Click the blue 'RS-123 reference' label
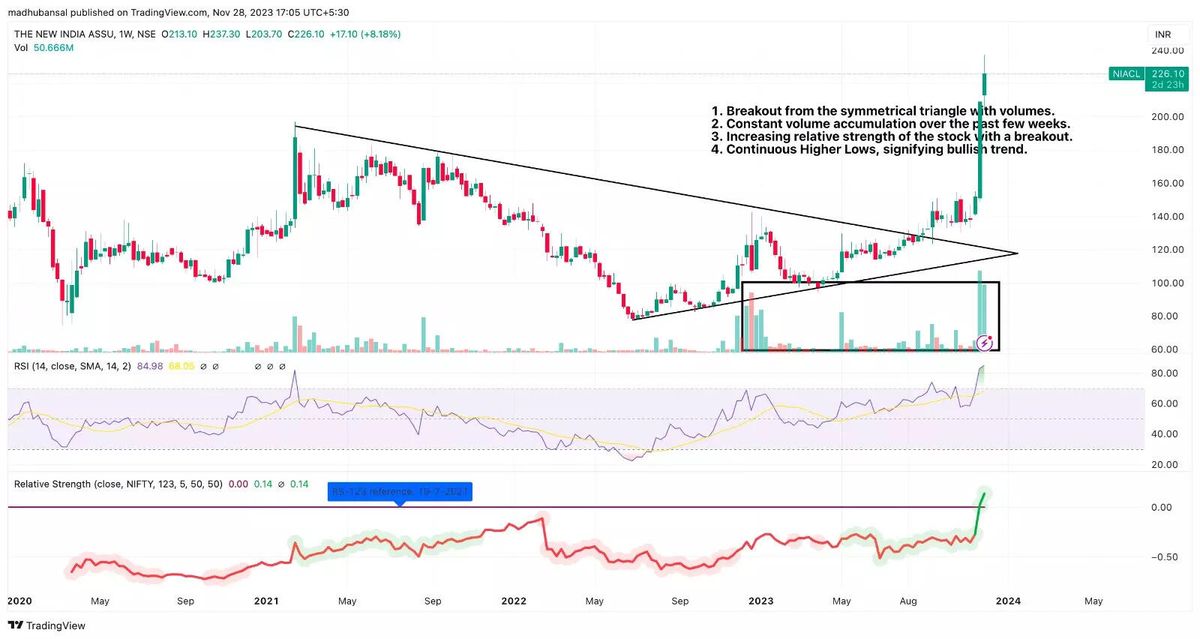This screenshot has height=639, width=1200. tap(401, 491)
